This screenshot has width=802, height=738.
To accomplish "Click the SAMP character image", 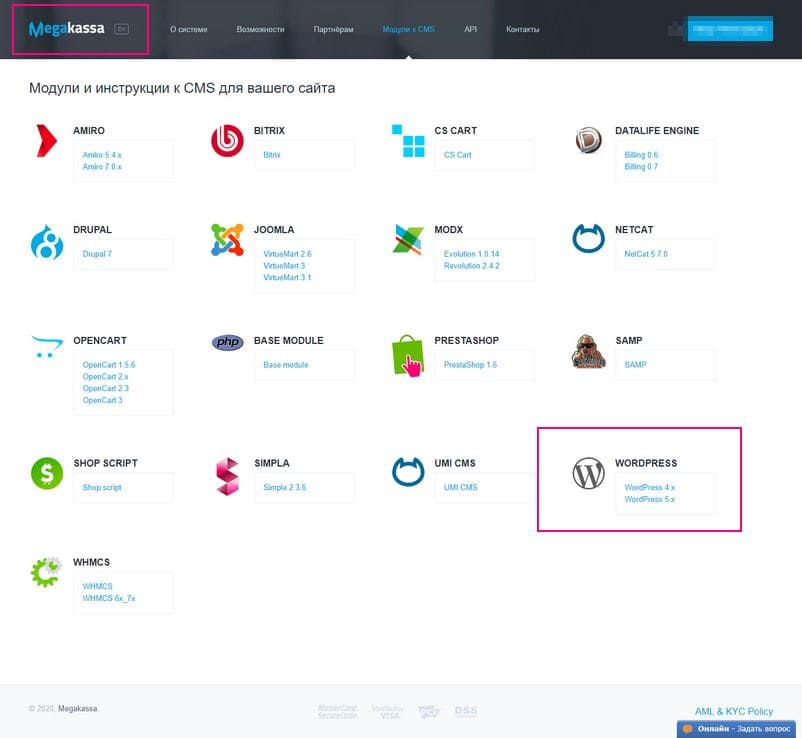I will click(588, 351).
